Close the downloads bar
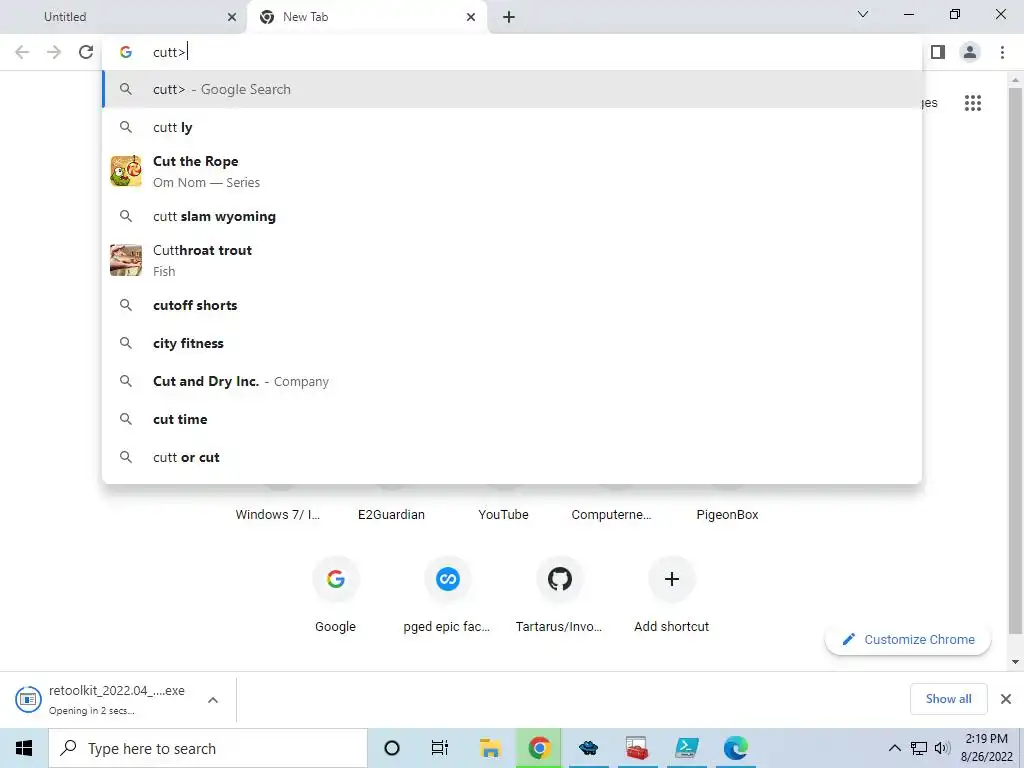 point(1006,699)
